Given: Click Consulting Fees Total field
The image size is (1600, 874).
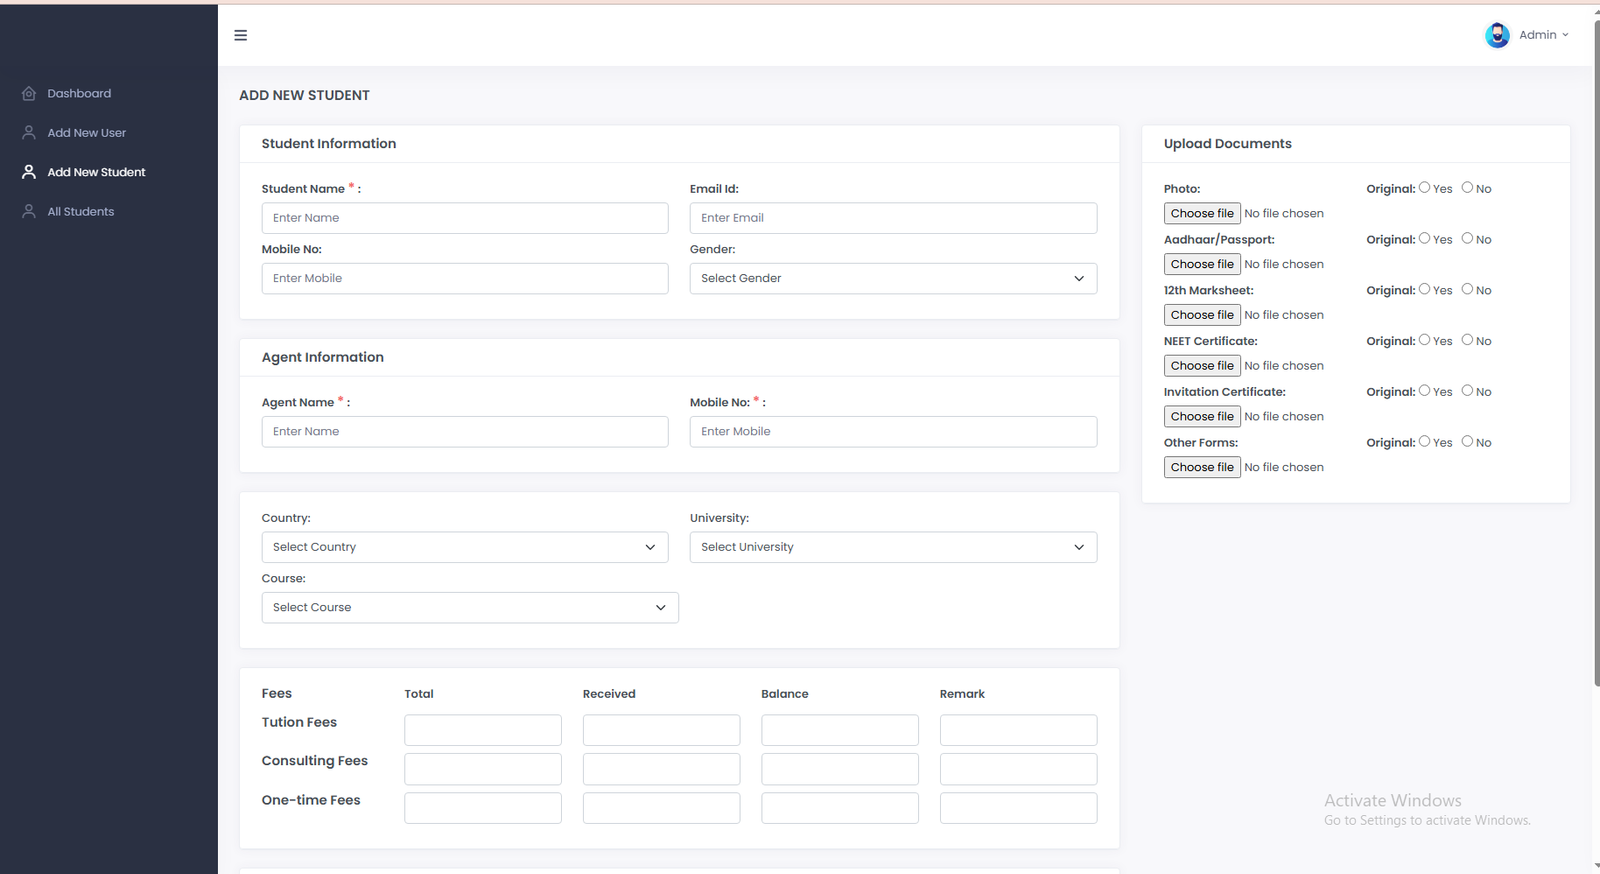Looking at the screenshot, I should coord(483,769).
